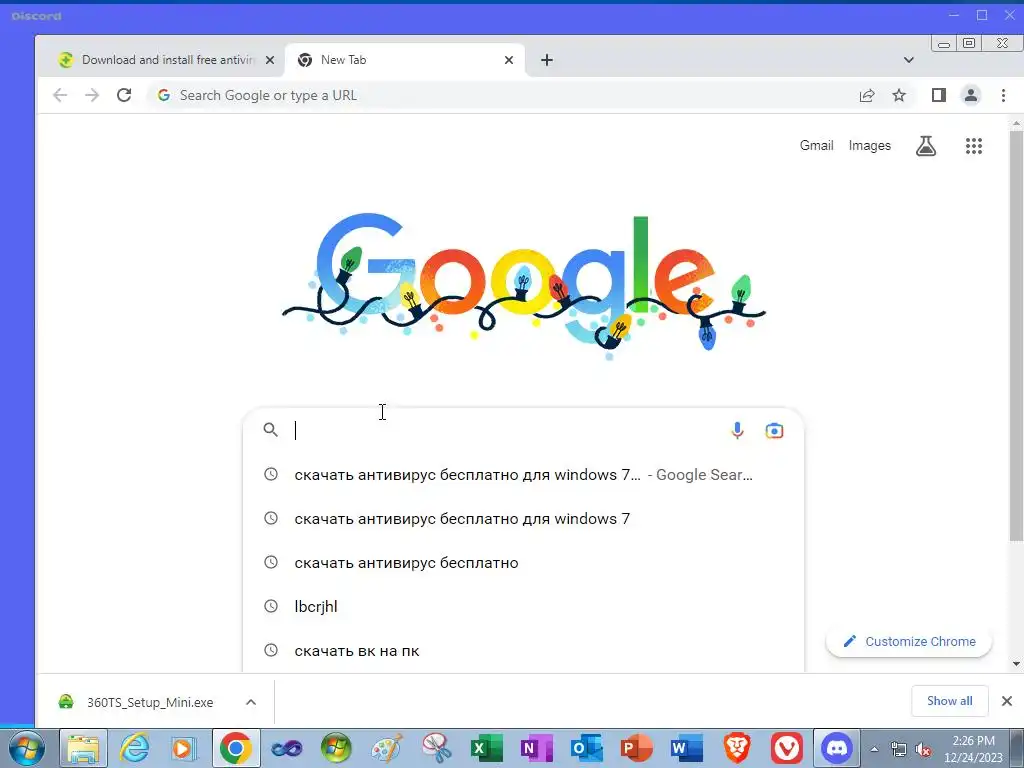Switch to Discord via the taskbar

pos(837,748)
